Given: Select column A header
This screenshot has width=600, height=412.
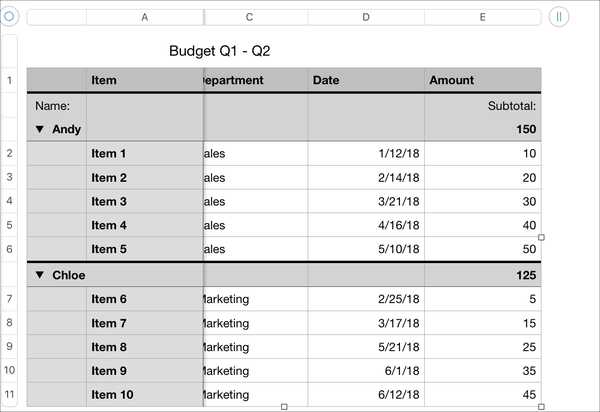Looking at the screenshot, I should [145, 17].
